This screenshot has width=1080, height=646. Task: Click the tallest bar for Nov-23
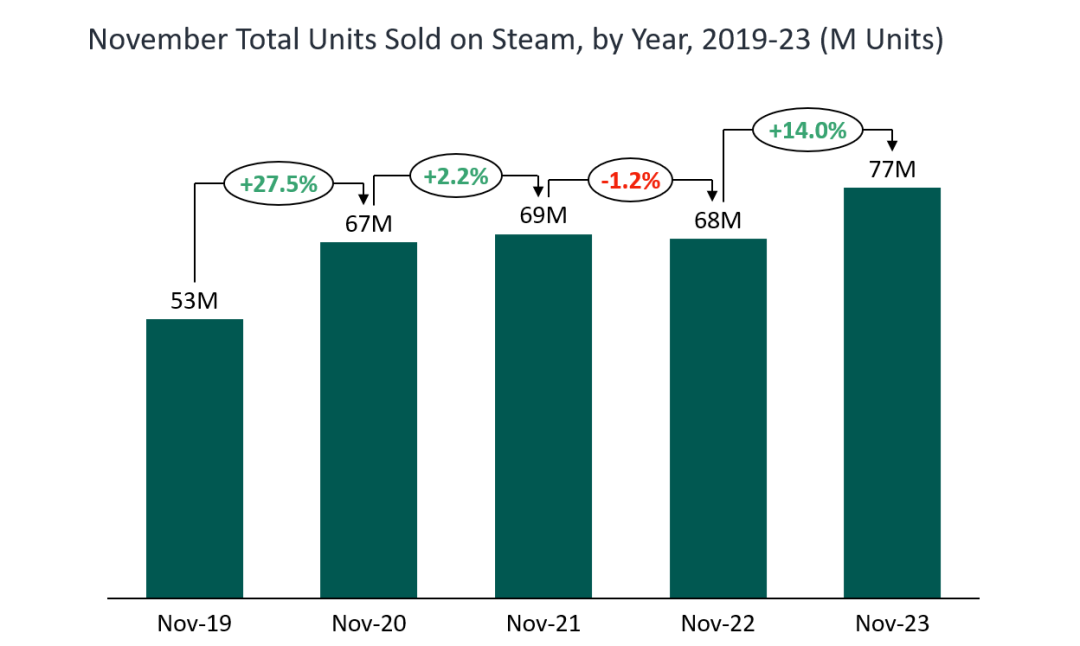pos(892,392)
